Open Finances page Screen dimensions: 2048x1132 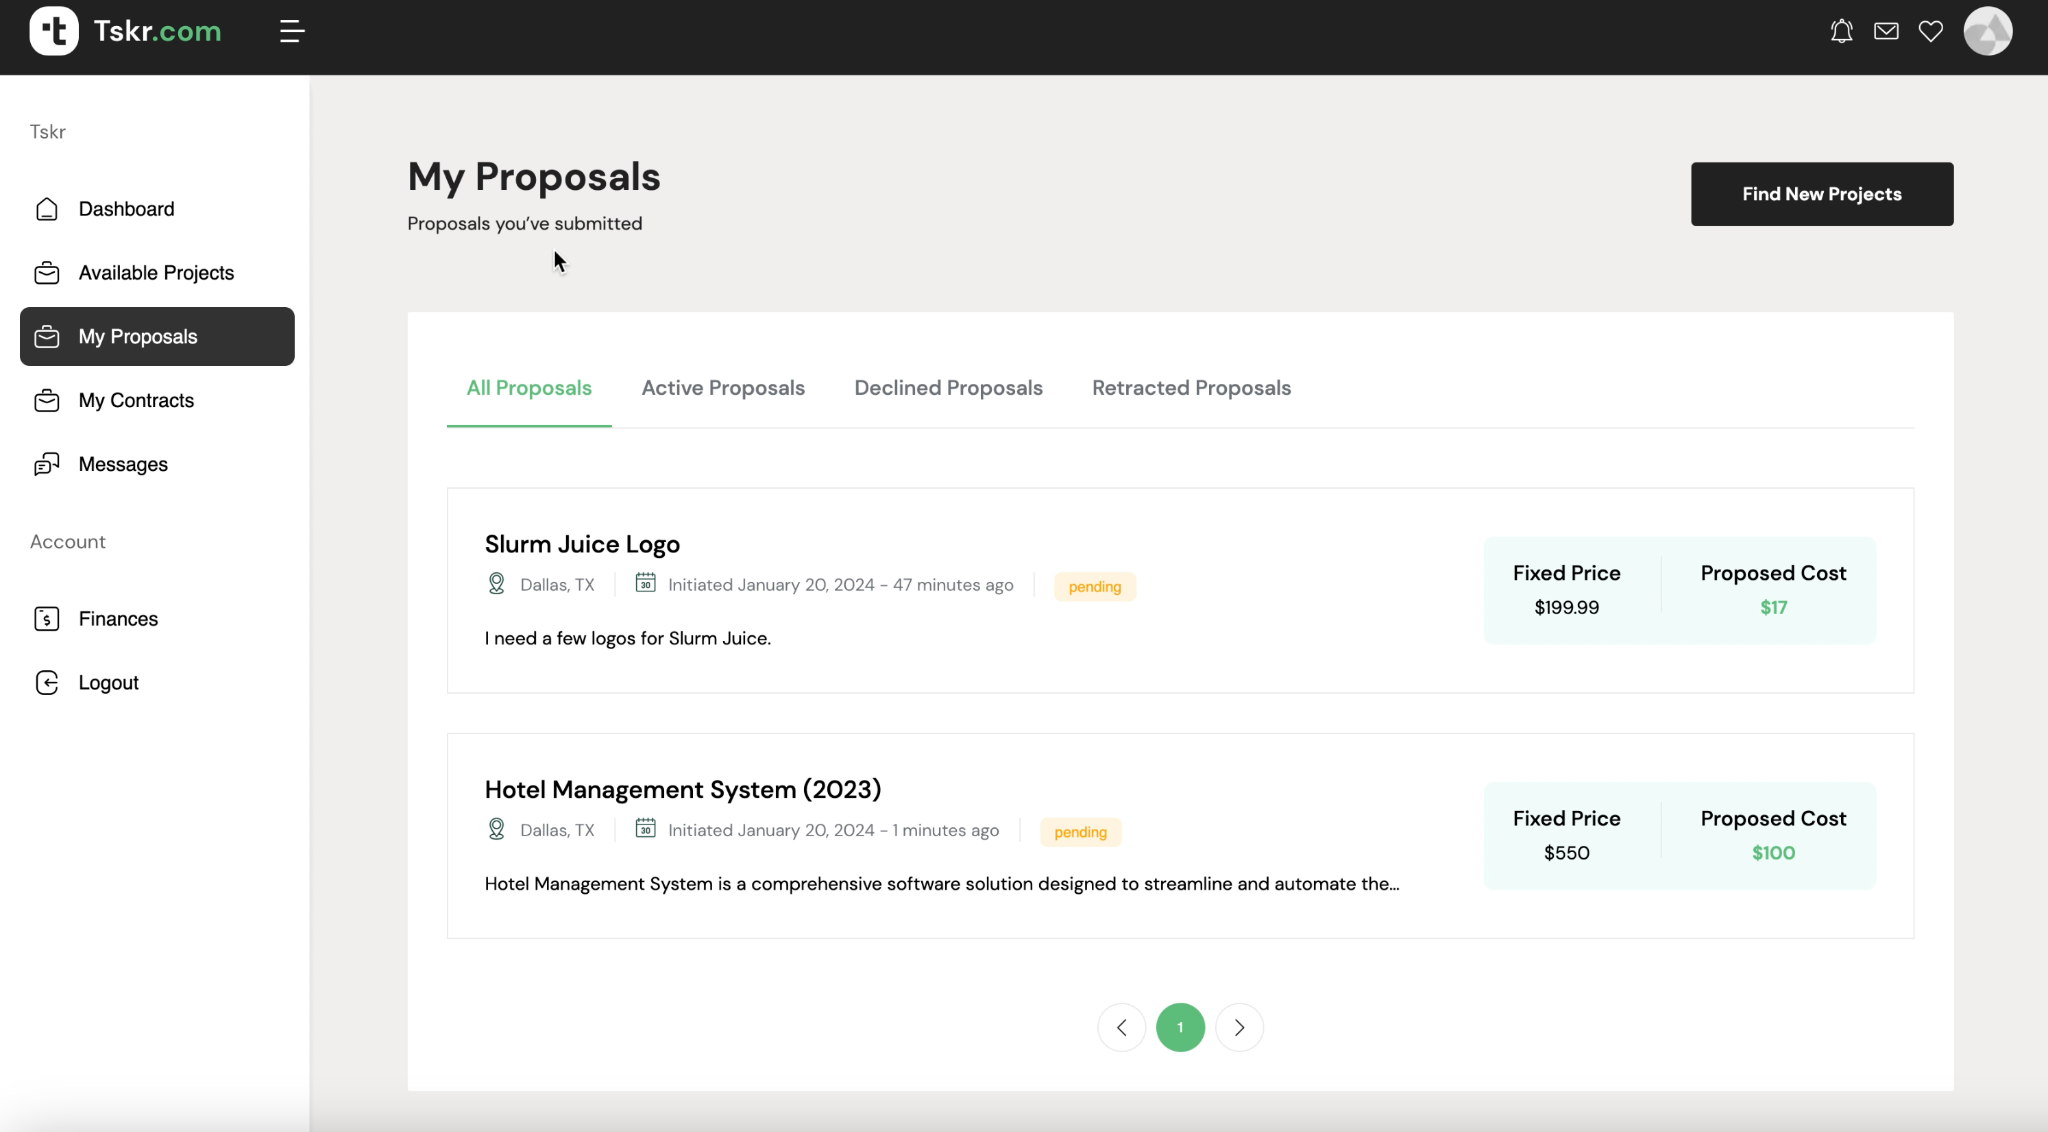tap(118, 619)
